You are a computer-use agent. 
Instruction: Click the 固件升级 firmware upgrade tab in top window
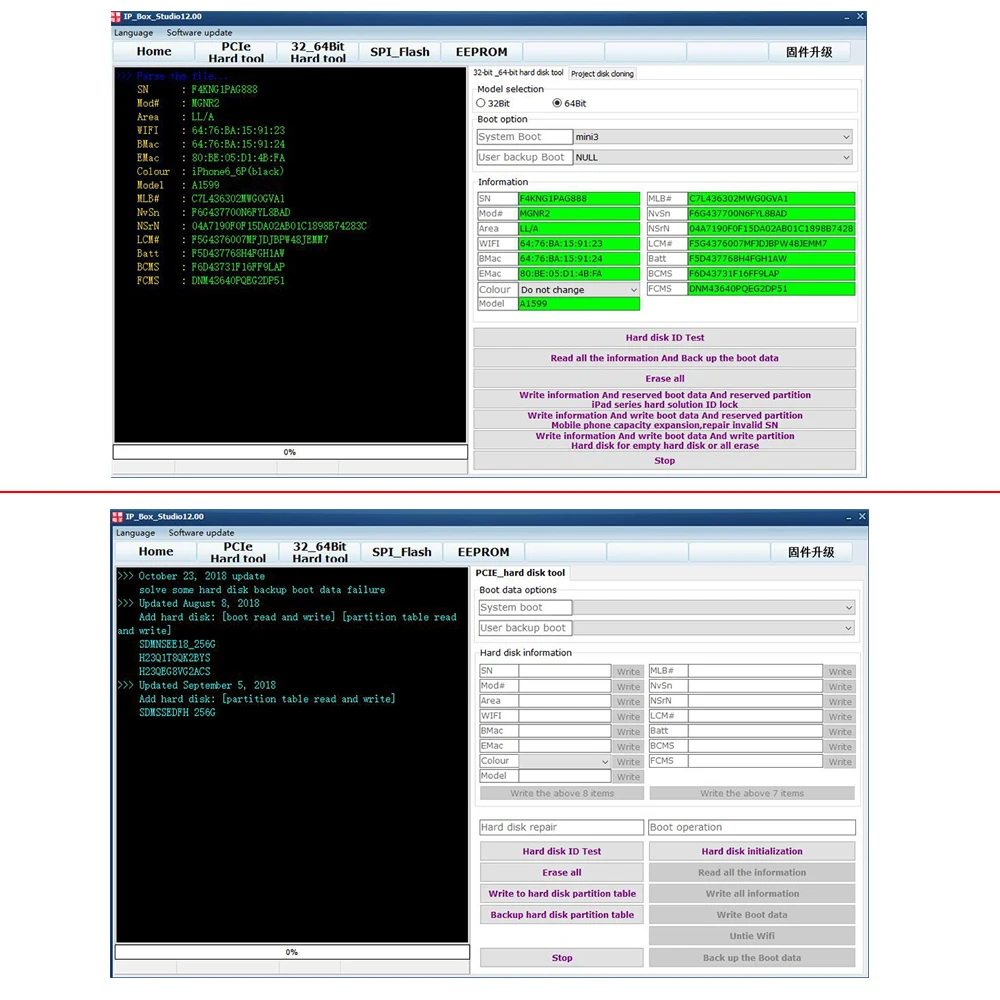[x=809, y=52]
